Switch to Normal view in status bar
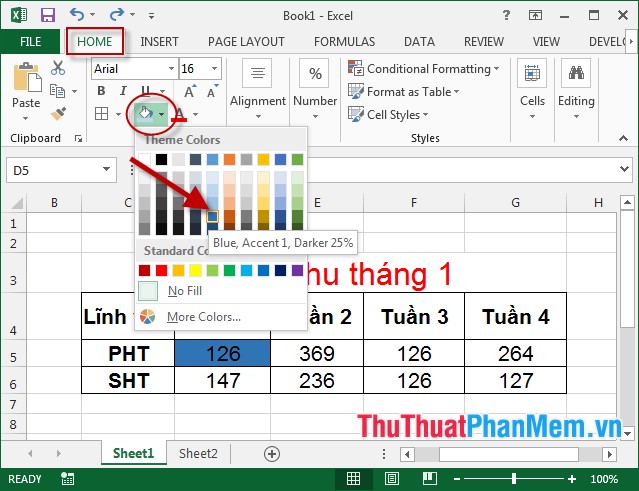 click(x=353, y=479)
